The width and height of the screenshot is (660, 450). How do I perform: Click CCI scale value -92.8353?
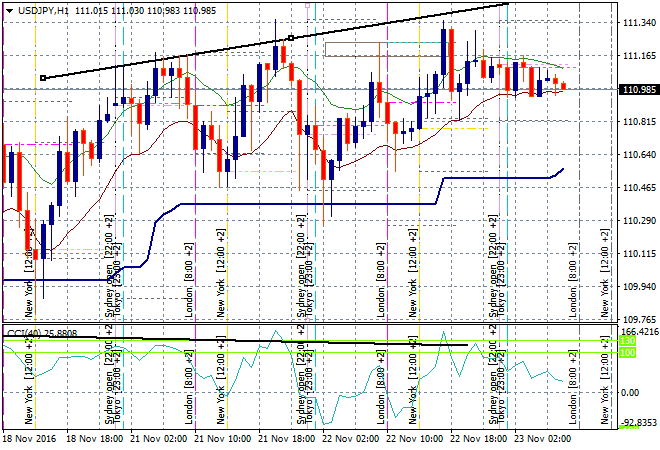(639, 422)
